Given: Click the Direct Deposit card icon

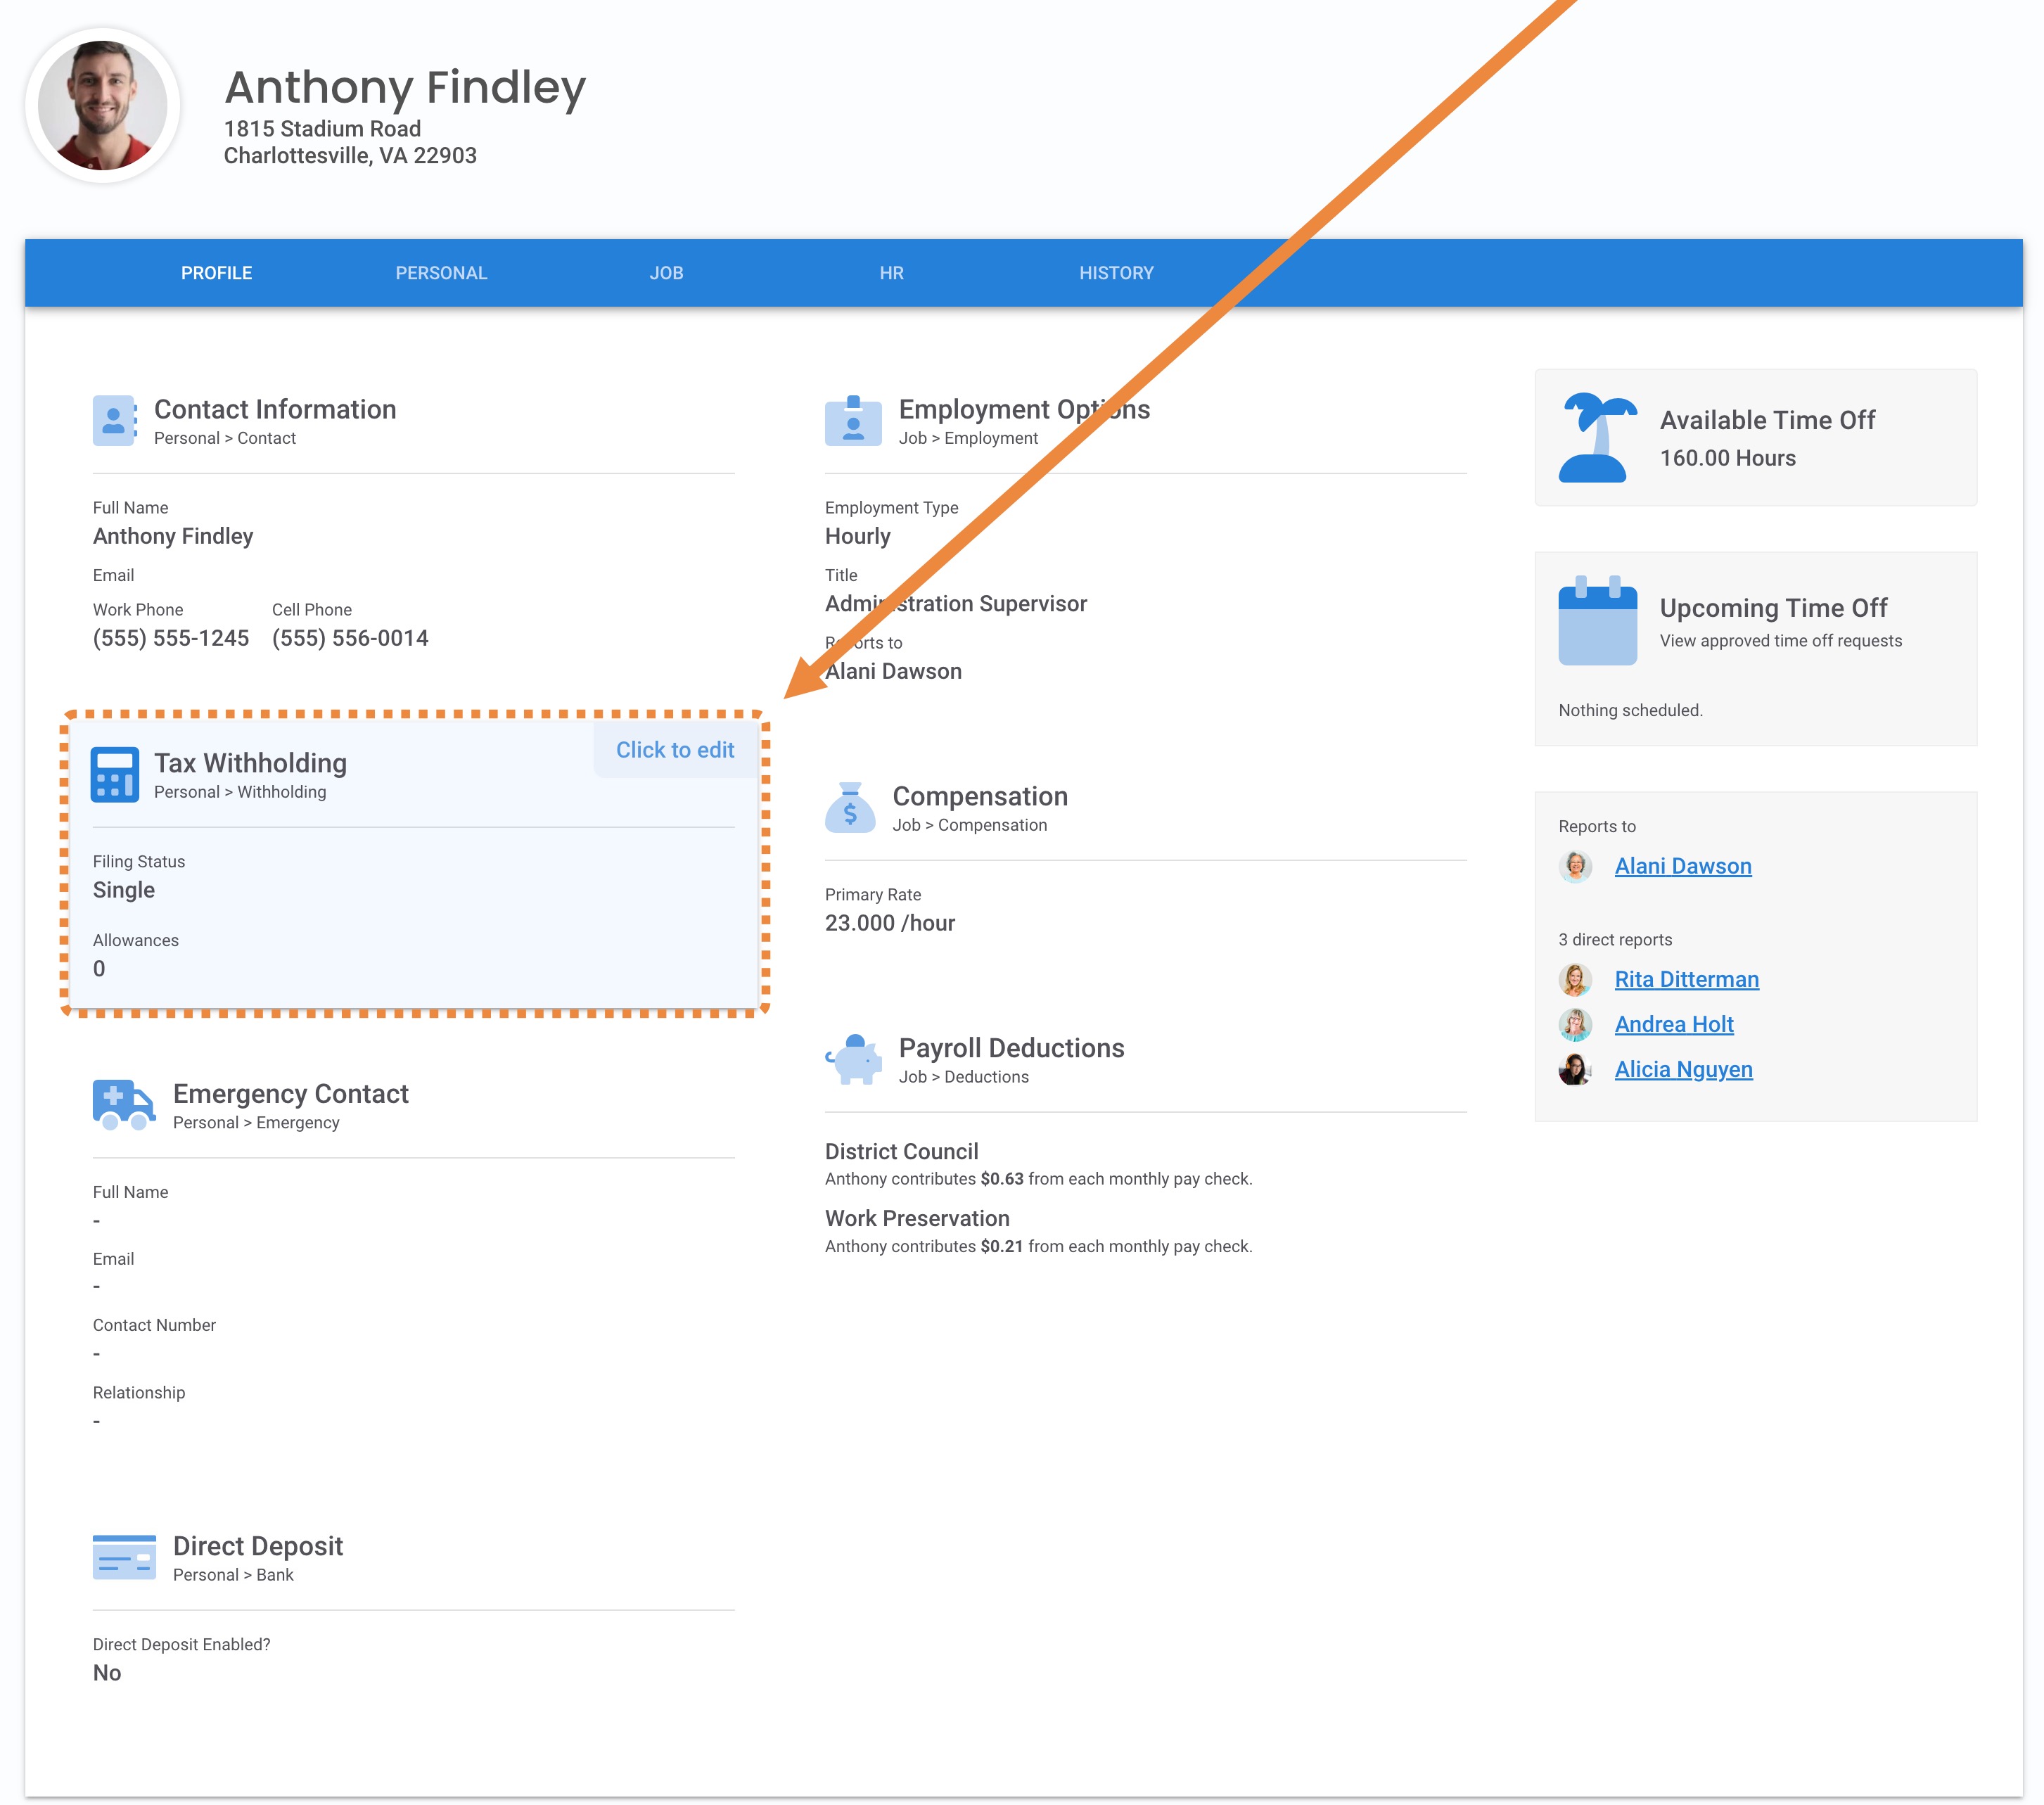Looking at the screenshot, I should click(x=124, y=1556).
